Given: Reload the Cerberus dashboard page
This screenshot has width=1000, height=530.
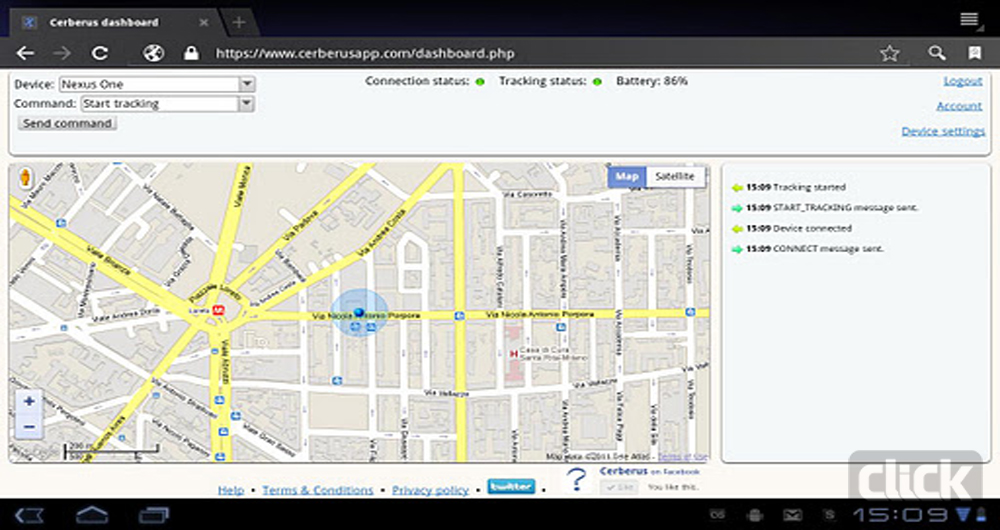Looking at the screenshot, I should [x=100, y=54].
